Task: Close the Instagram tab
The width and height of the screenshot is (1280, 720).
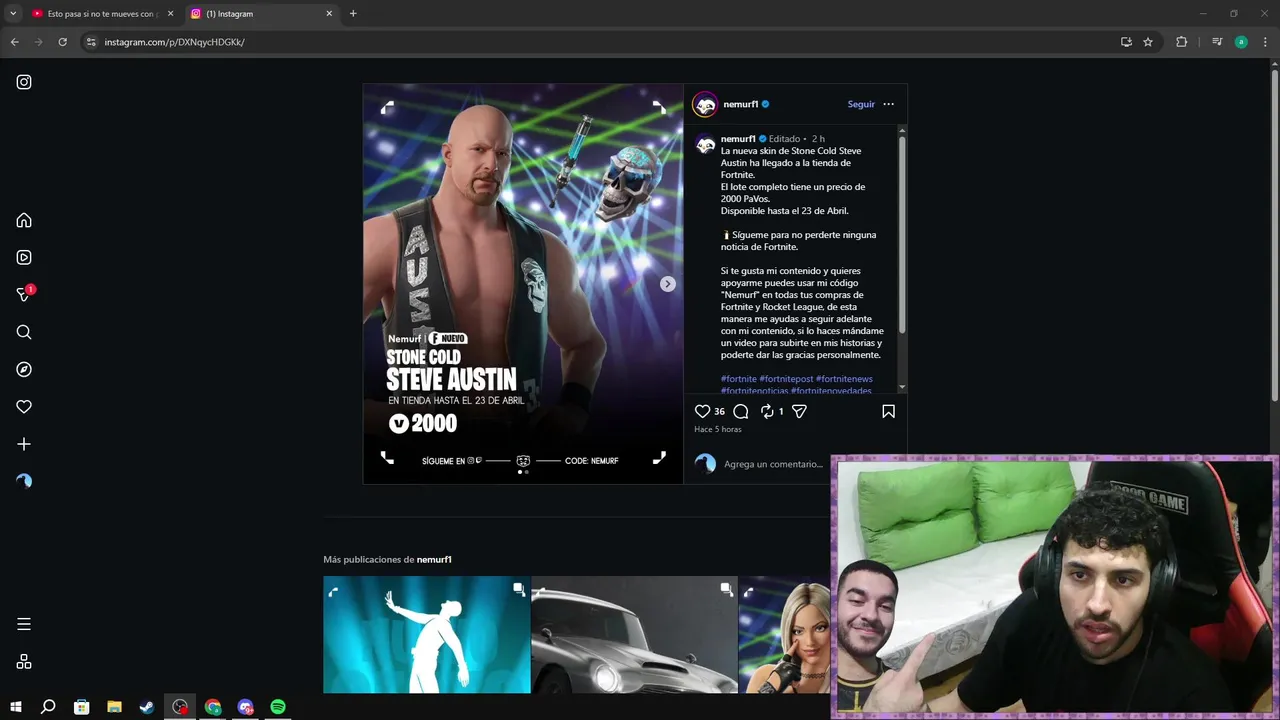Action: 329,14
